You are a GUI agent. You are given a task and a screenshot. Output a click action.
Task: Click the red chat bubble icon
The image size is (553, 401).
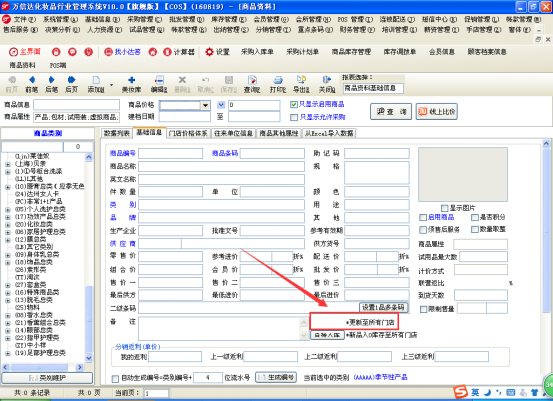72,52
